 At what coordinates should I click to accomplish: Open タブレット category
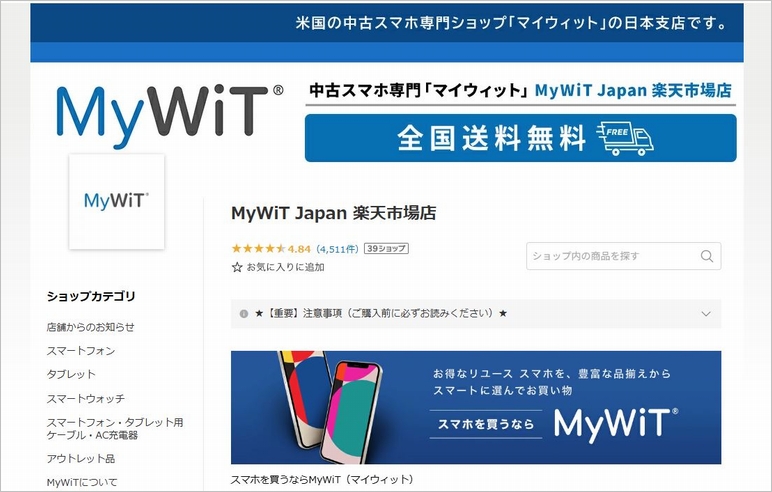71,374
